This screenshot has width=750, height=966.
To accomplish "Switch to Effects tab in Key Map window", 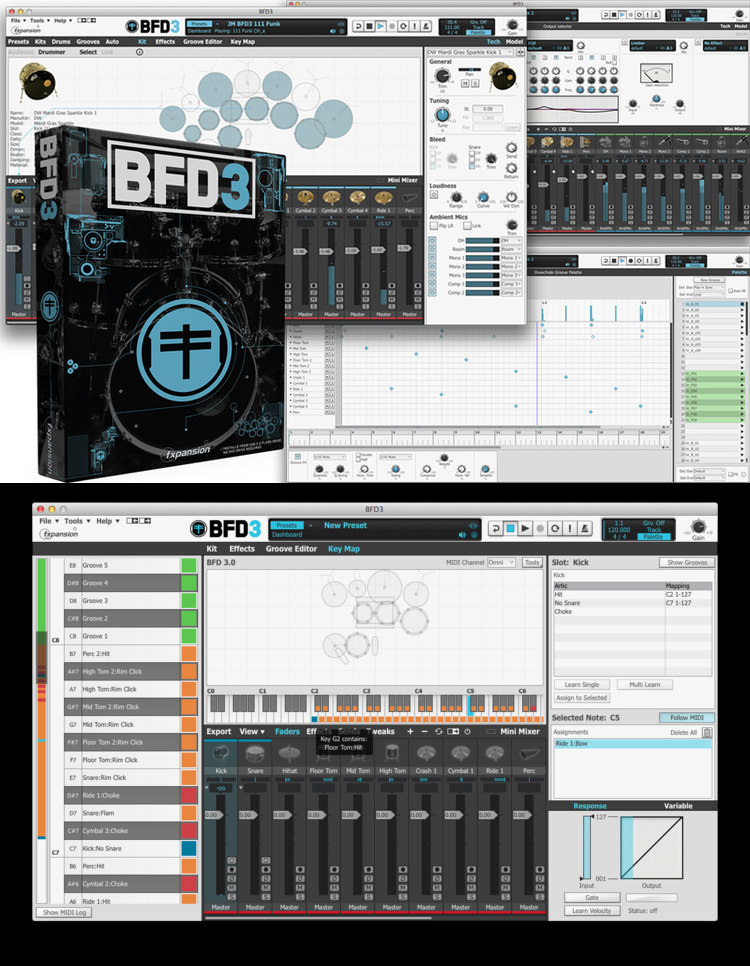I will coord(242,548).
